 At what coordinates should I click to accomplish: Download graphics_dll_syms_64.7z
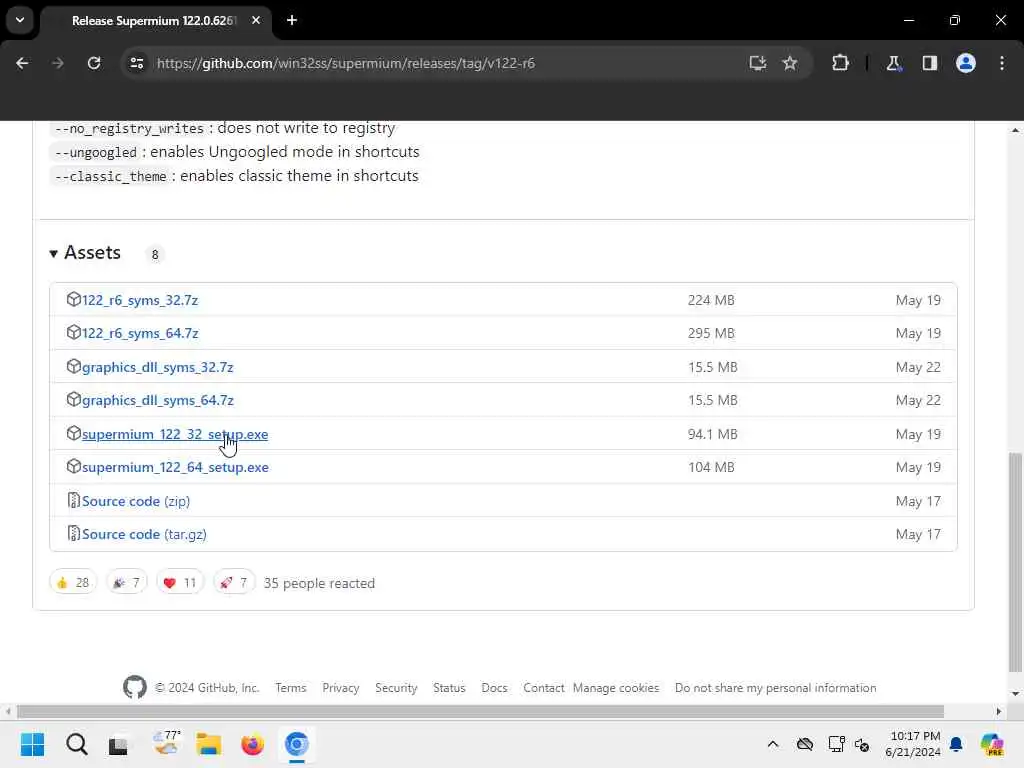(157, 400)
